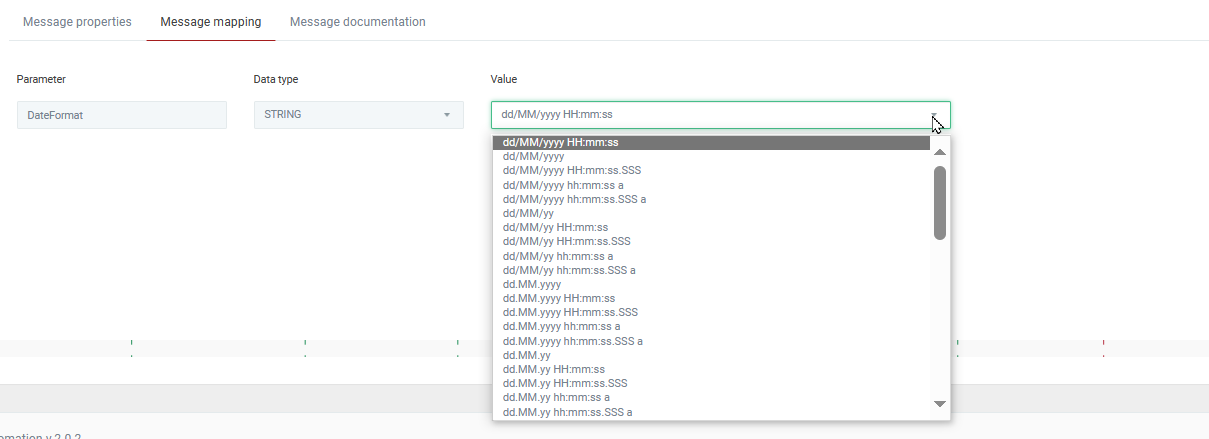
Task: Collapse the Value dropdown using its arrow
Action: (x=933, y=115)
